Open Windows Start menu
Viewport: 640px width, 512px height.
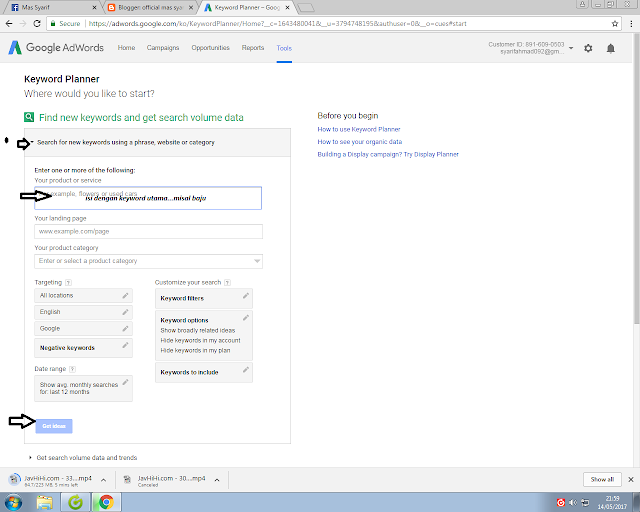[x=13, y=502]
